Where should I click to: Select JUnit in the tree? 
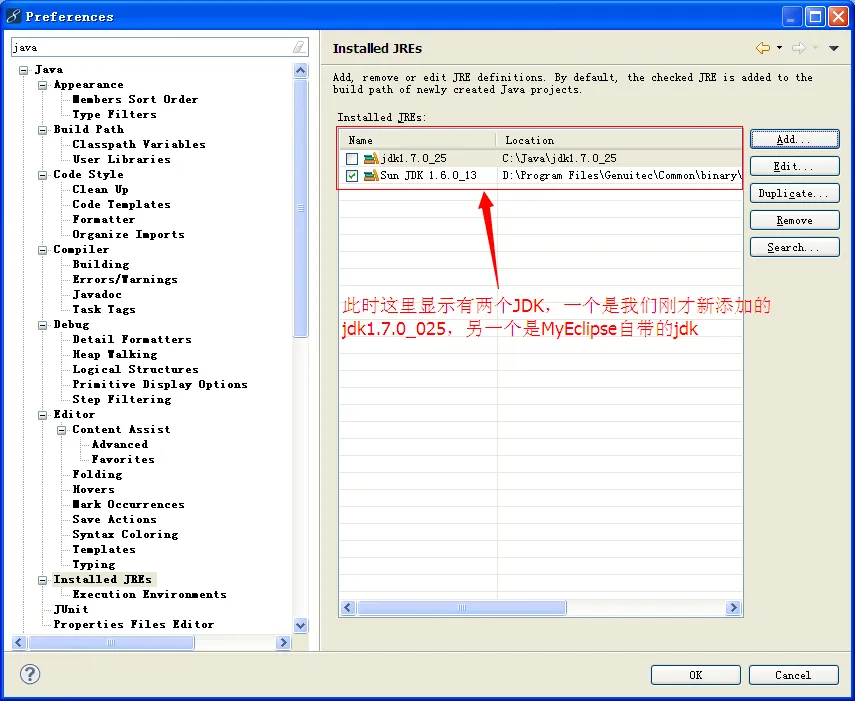coord(71,609)
